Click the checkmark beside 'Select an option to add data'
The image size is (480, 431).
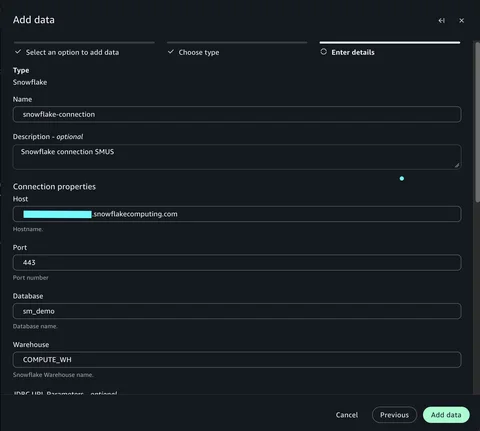click(x=18, y=52)
